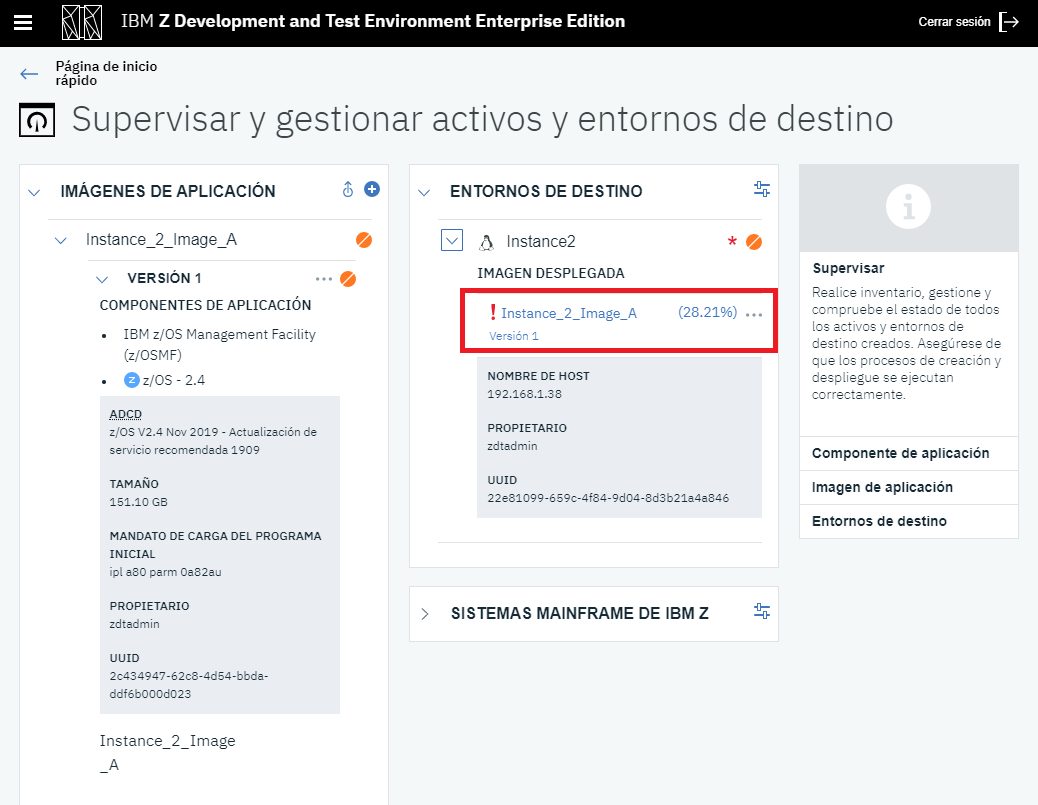The width and height of the screenshot is (1038, 805).
Task: Click the (28.21%) progress indicator
Action: (707, 312)
